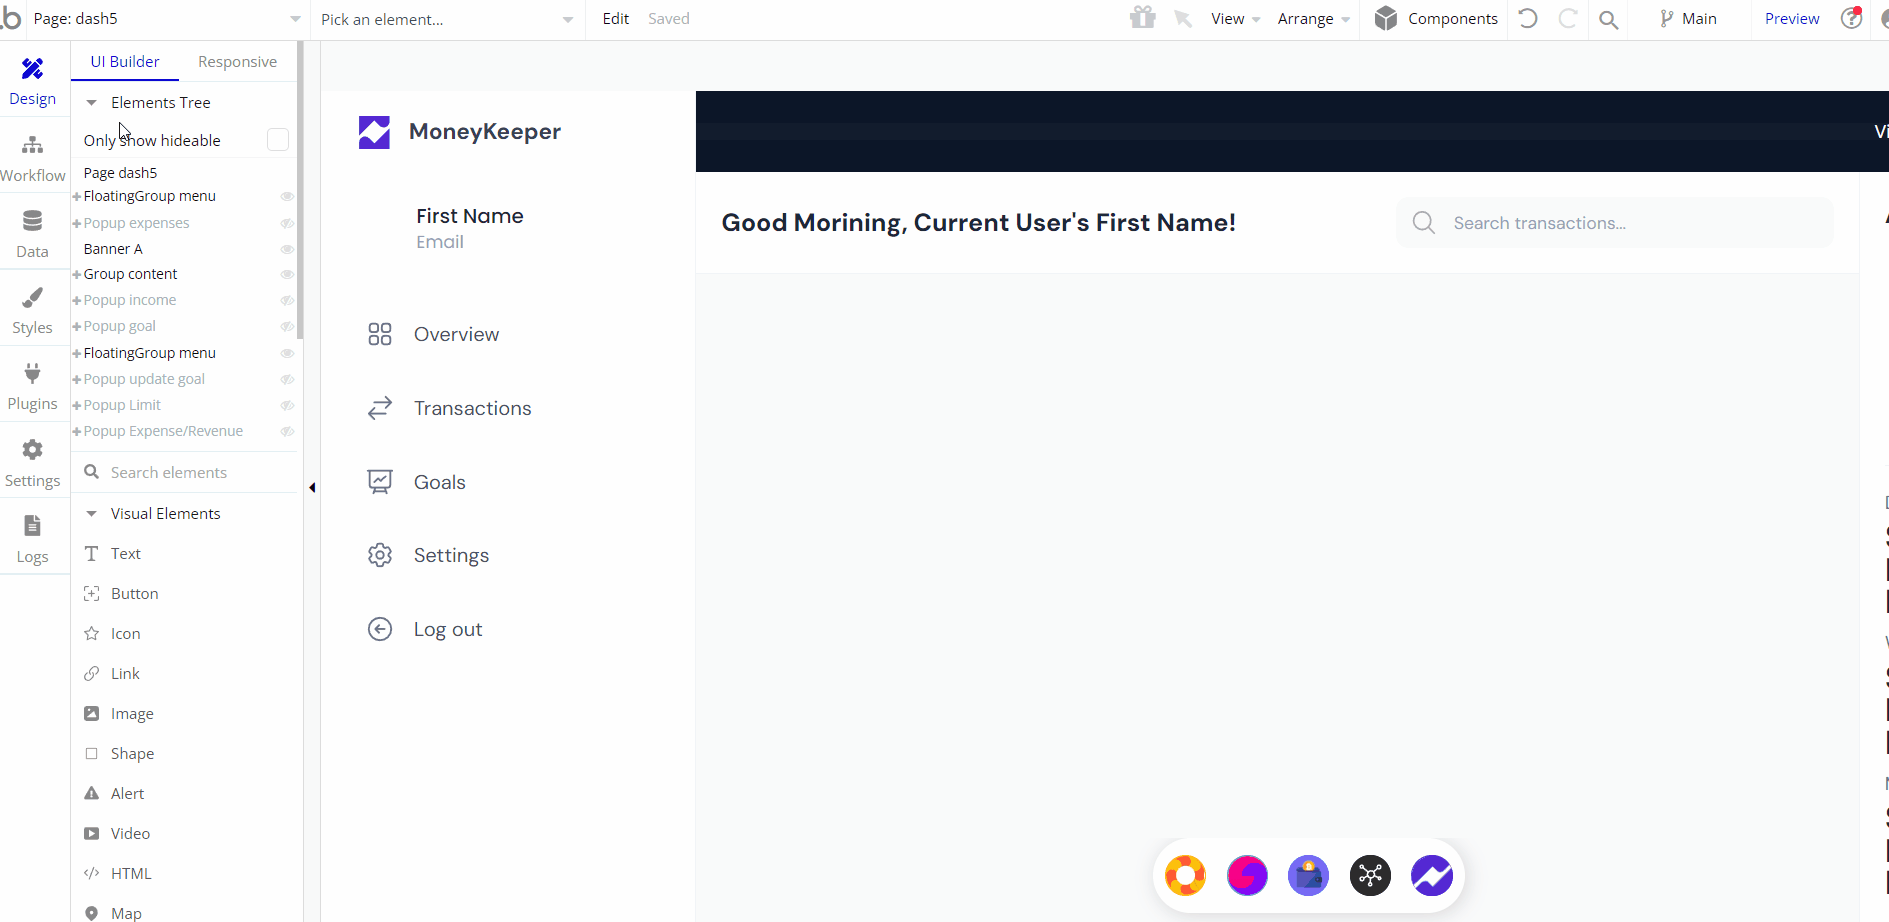Open the Workflow tab in sidebar
The width and height of the screenshot is (1889, 922).
(x=33, y=159)
